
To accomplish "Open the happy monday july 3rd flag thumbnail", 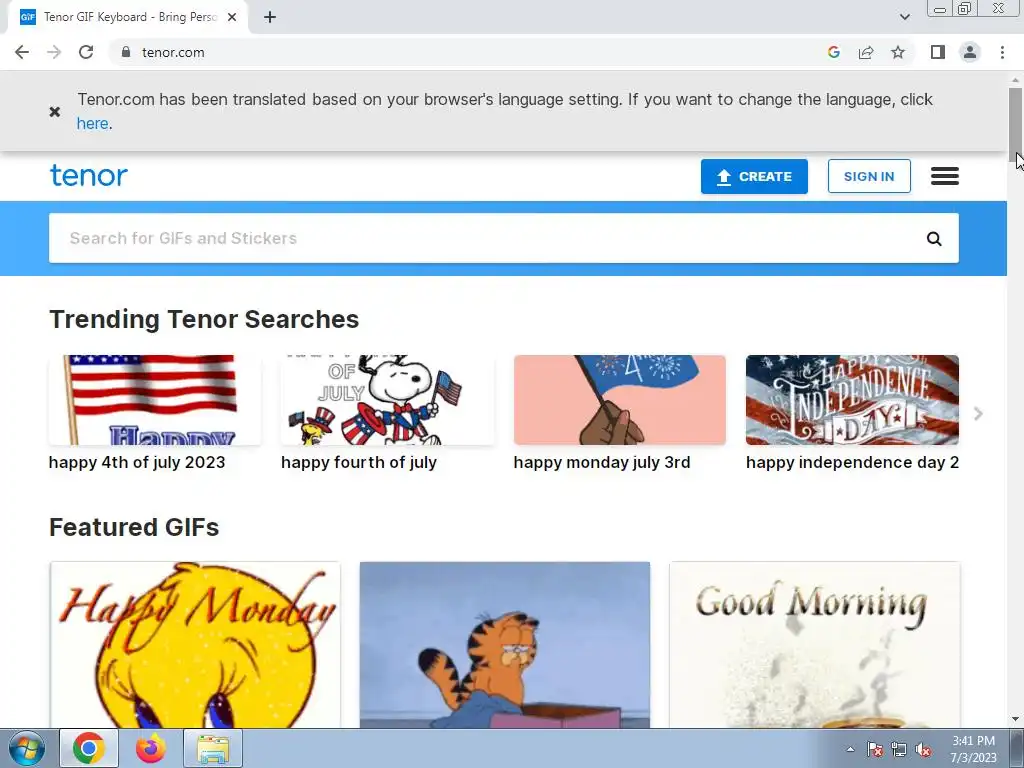I will click(620, 400).
